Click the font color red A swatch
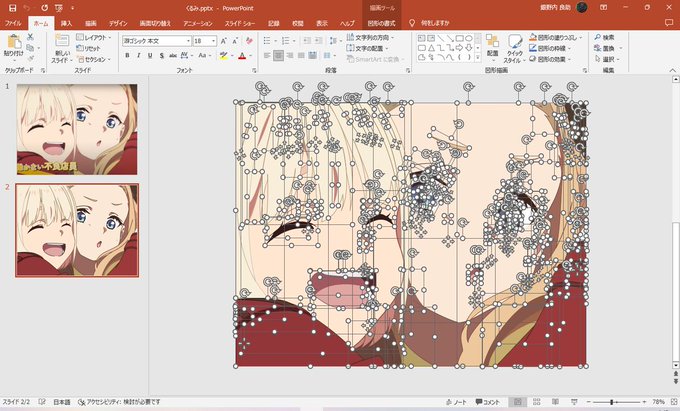This screenshot has height=411, width=680. pyautogui.click(x=242, y=55)
